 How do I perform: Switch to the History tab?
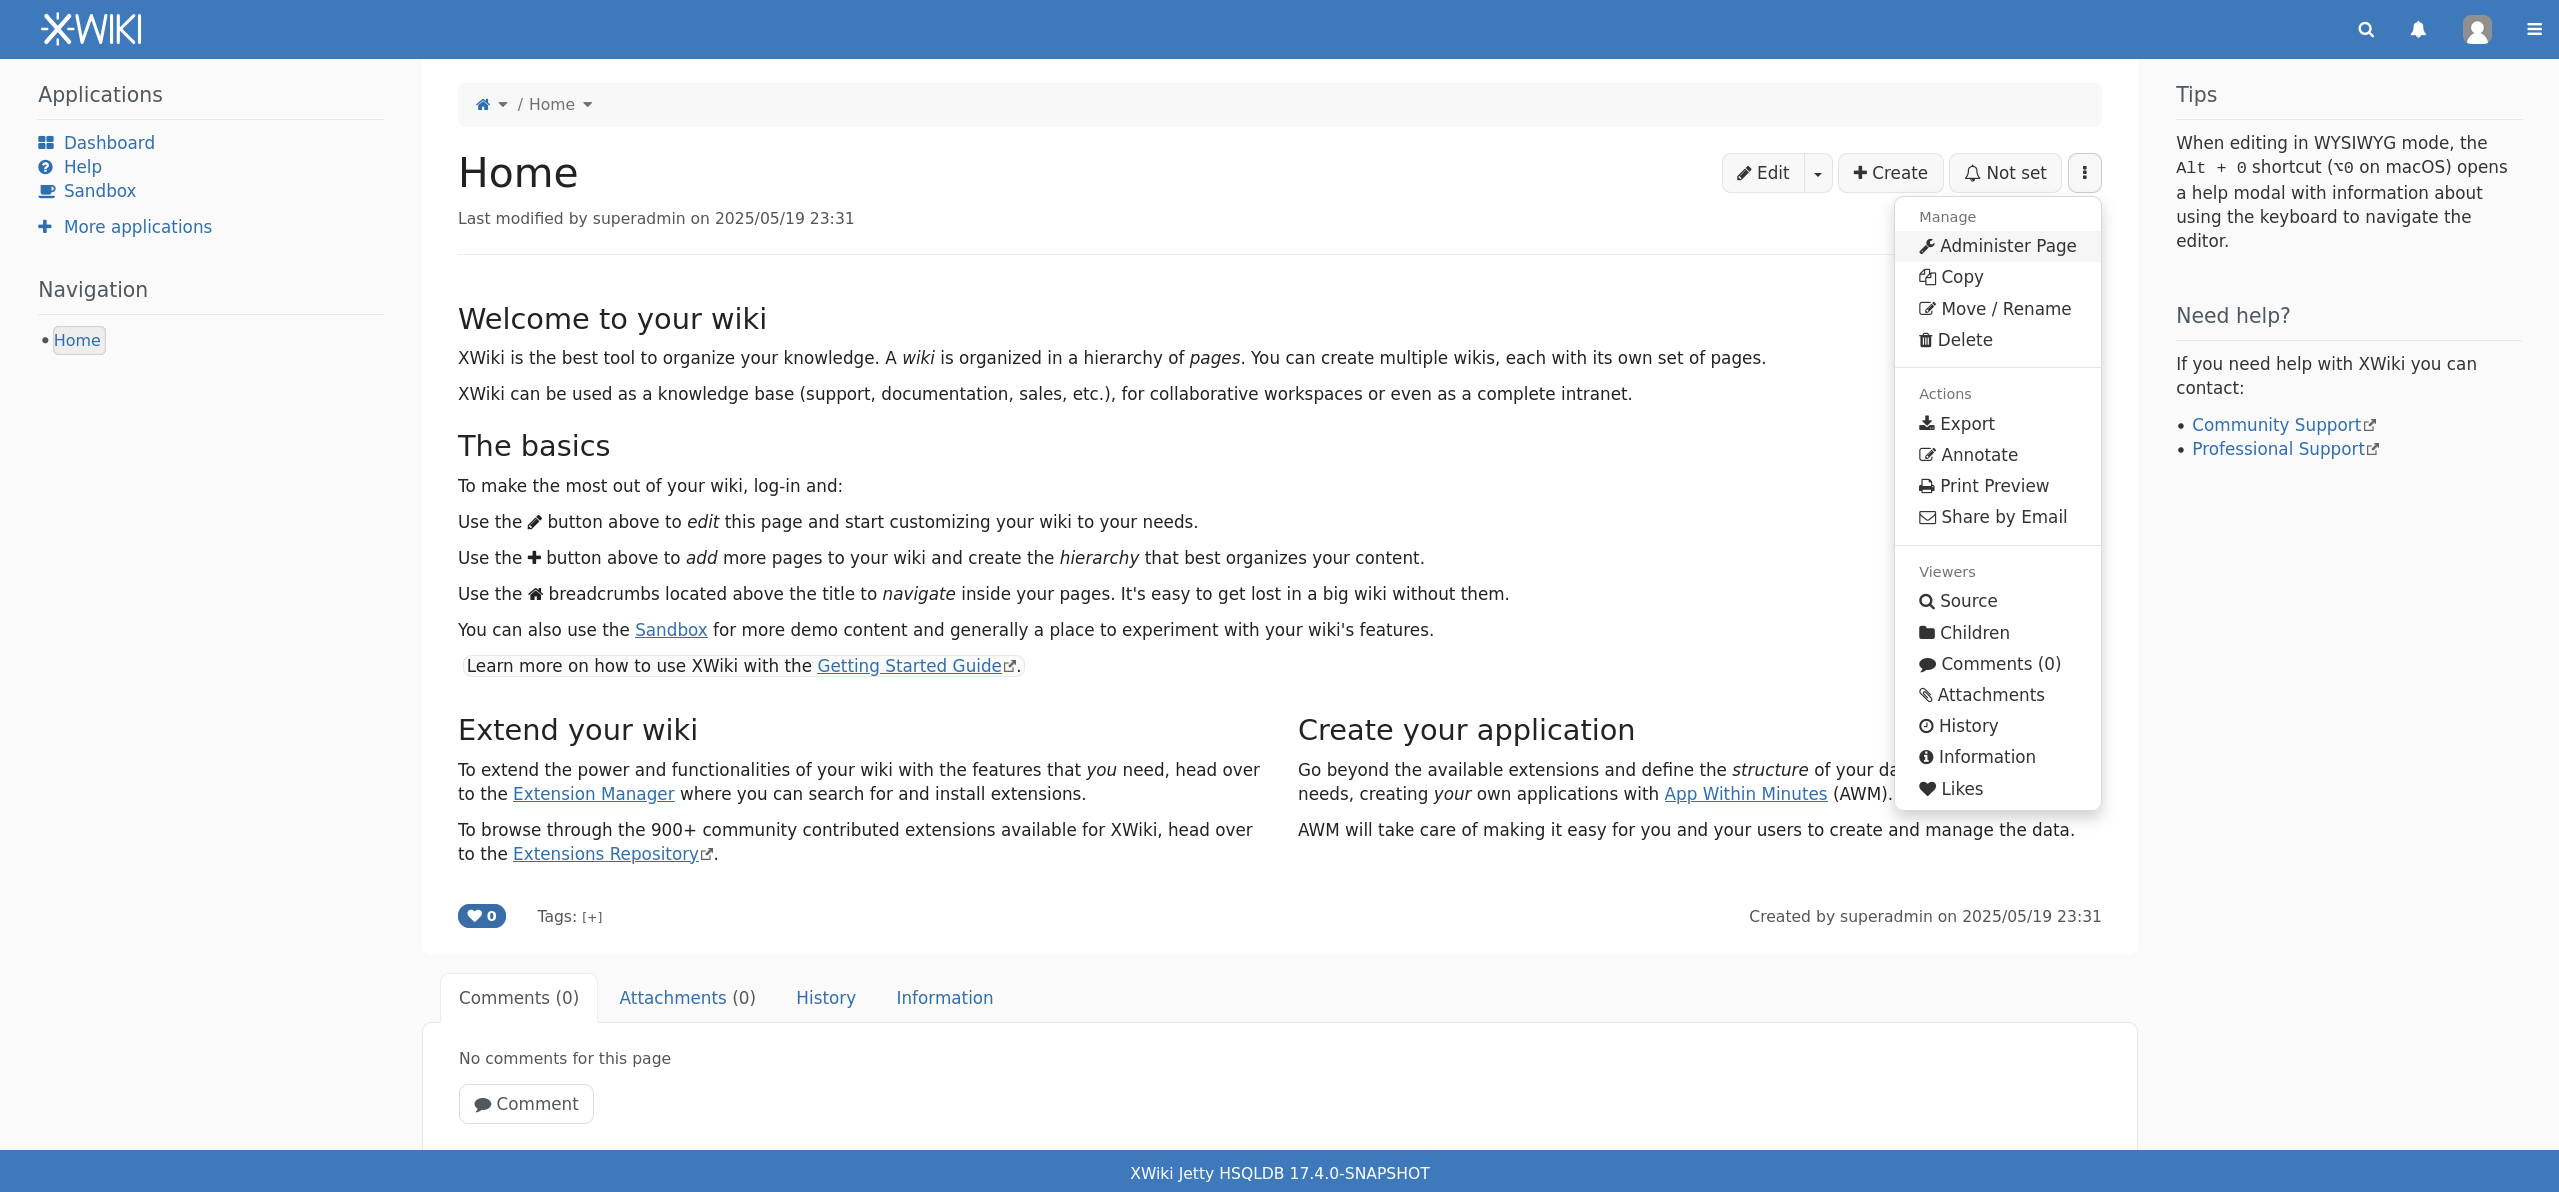point(826,998)
